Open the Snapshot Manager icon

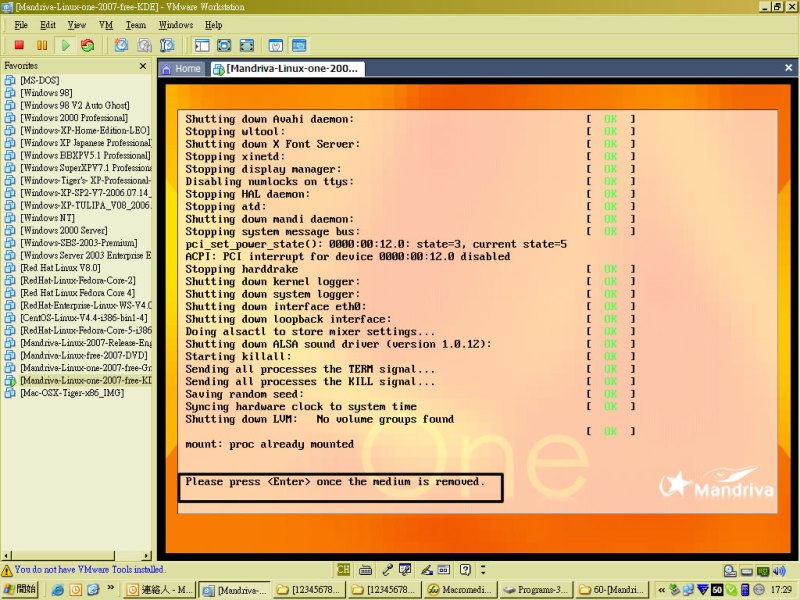point(167,45)
